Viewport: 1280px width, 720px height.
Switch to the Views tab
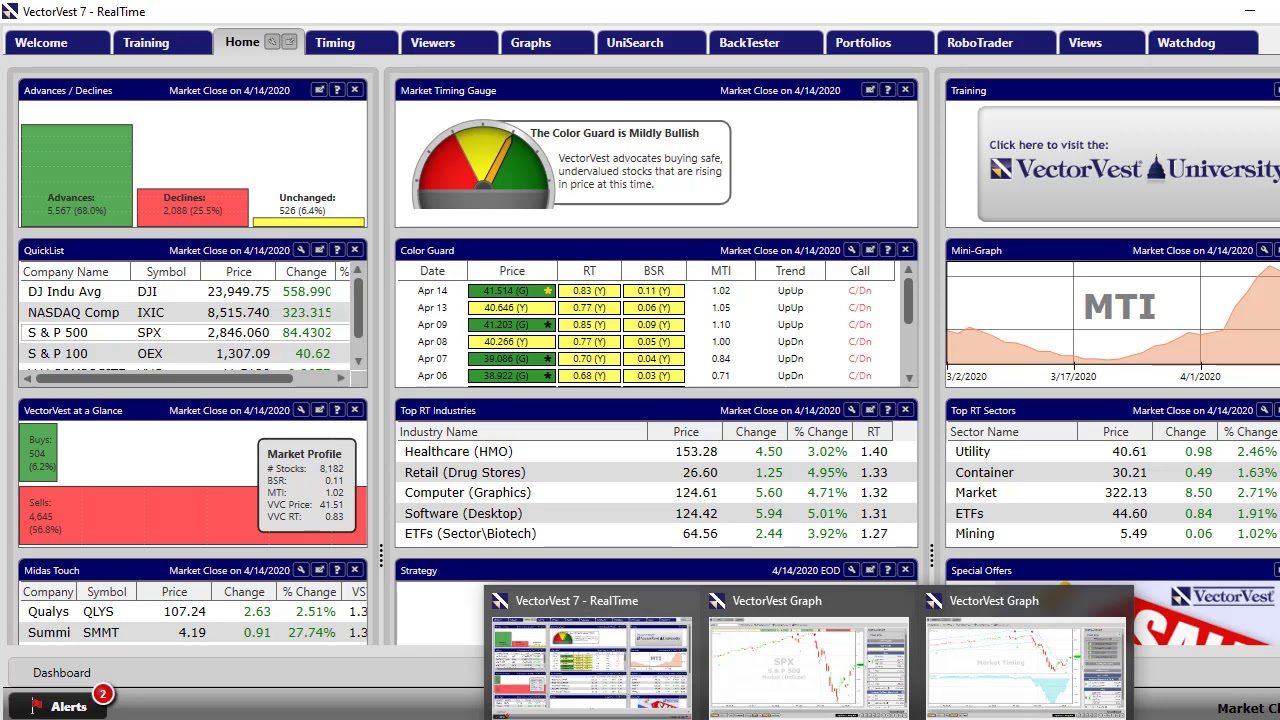pyautogui.click(x=1101, y=42)
